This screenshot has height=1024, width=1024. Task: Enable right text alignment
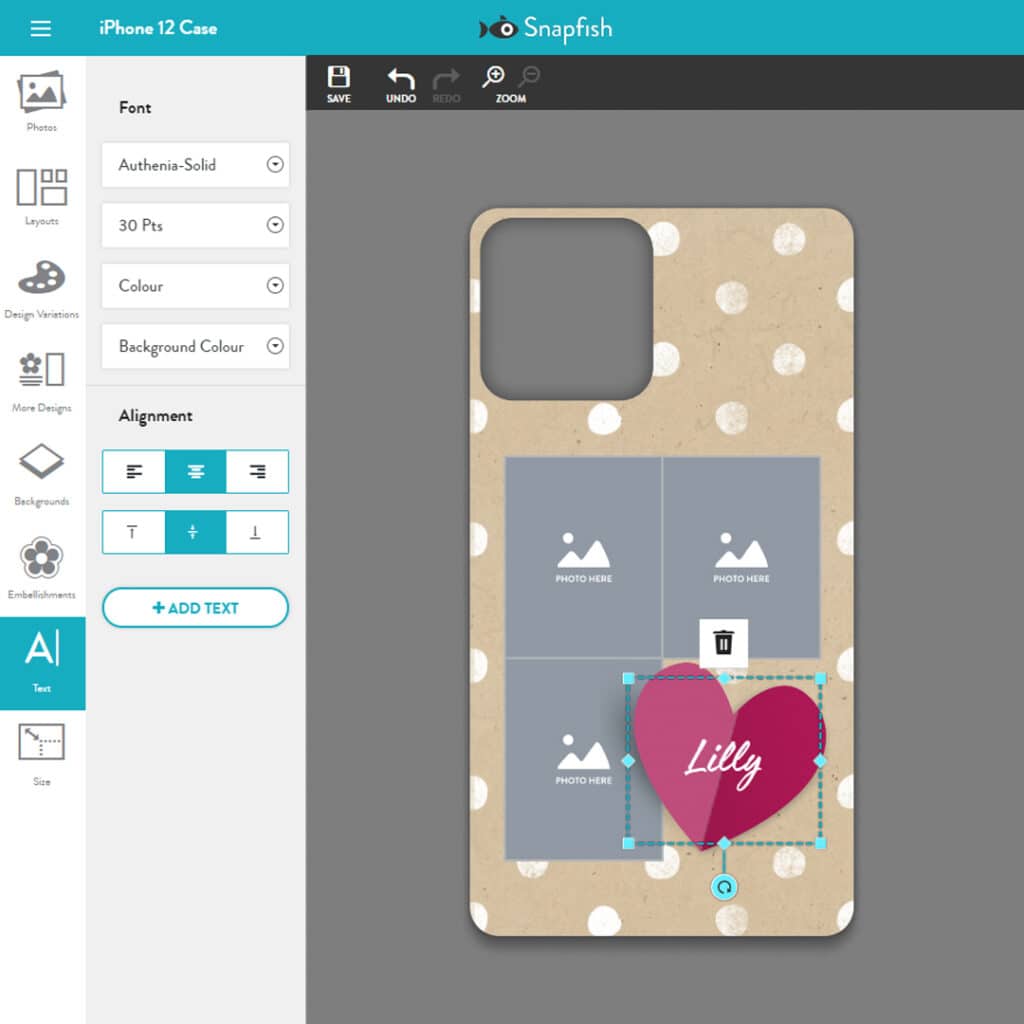point(257,471)
